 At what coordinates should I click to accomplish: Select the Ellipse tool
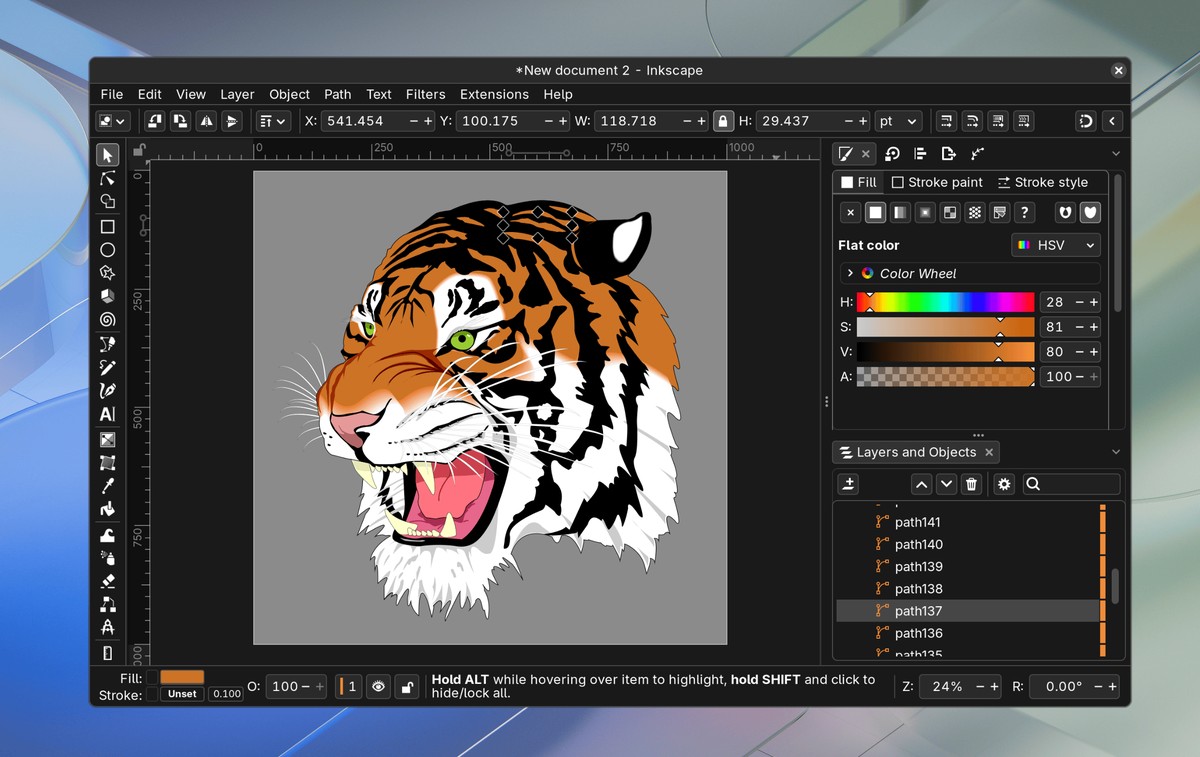(107, 250)
